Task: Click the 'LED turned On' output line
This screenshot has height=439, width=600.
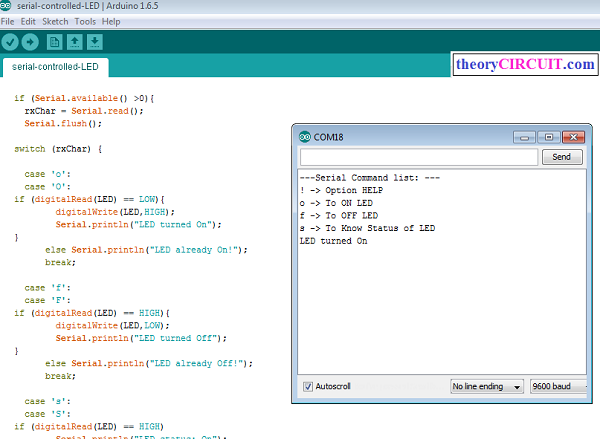Action: [x=333, y=241]
